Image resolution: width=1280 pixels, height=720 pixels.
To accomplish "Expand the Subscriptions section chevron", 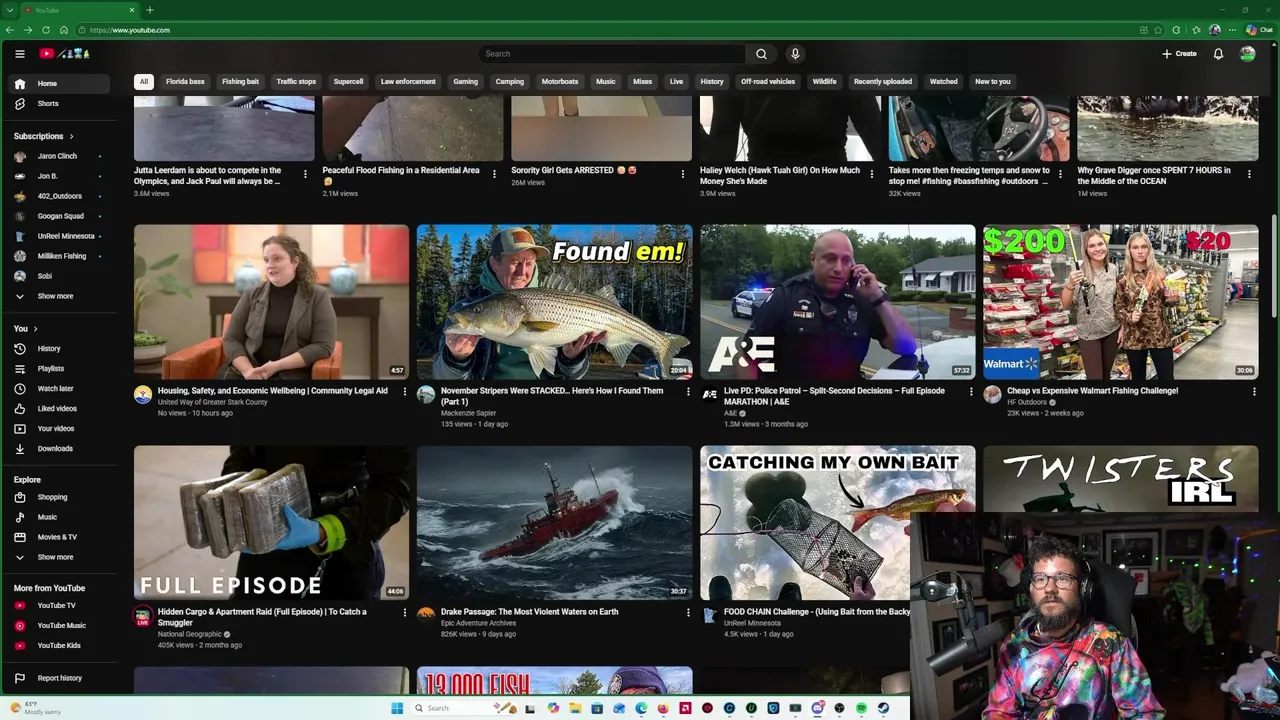I will [71, 136].
